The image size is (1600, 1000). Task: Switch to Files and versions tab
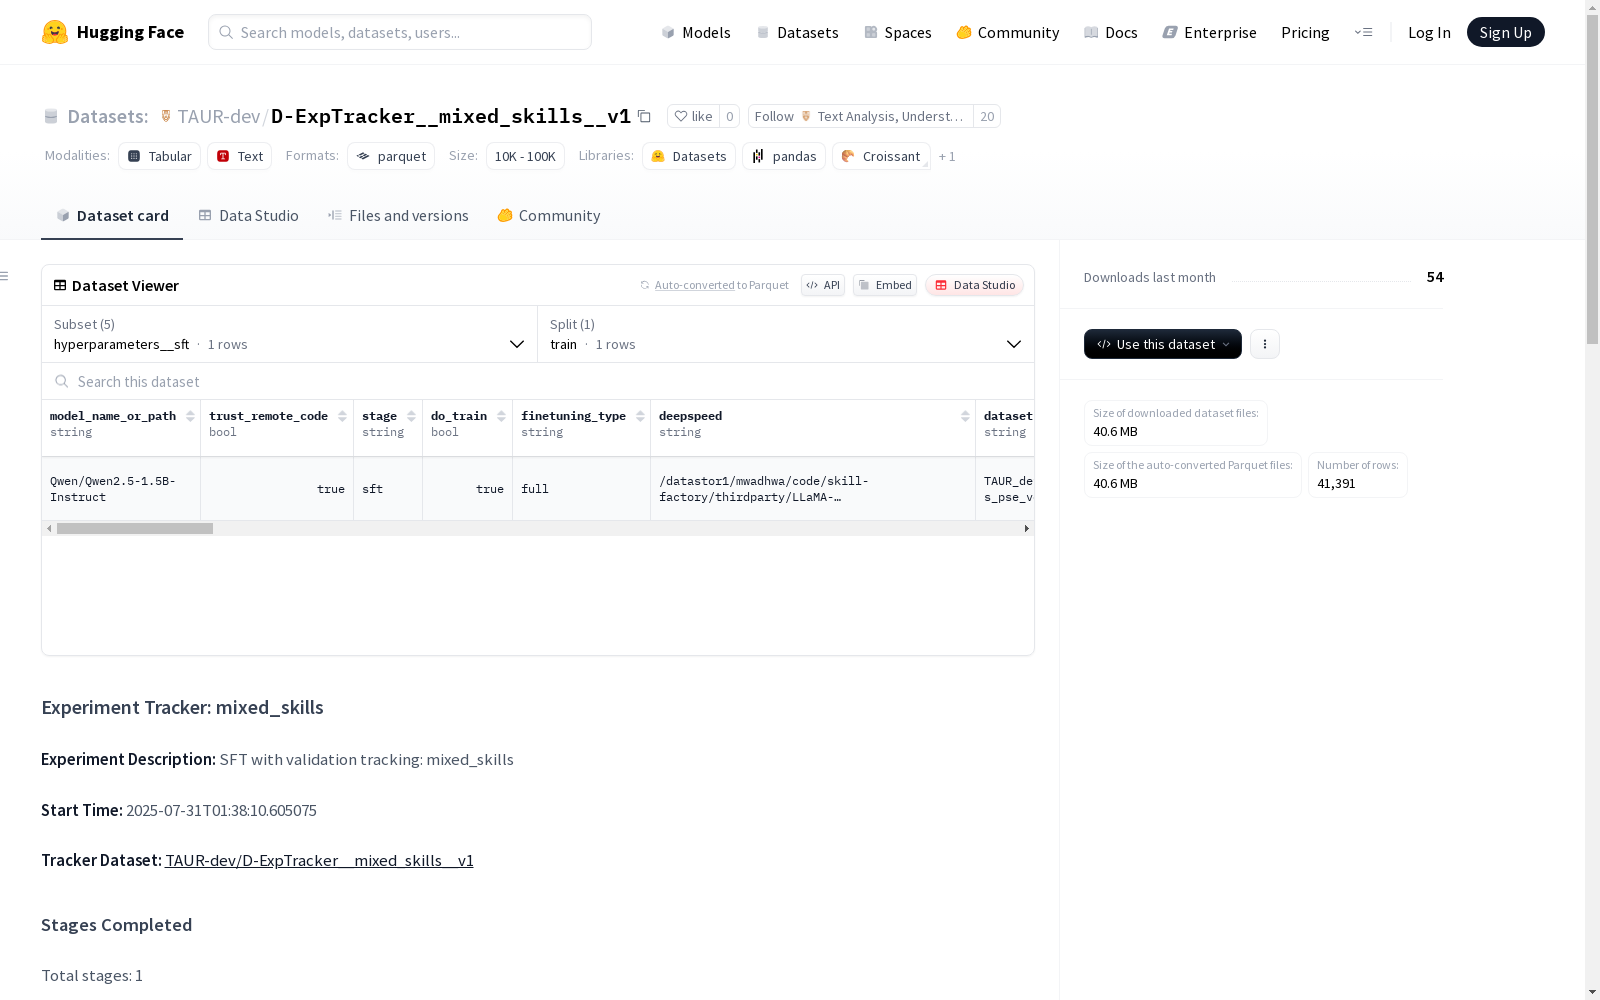click(x=398, y=216)
